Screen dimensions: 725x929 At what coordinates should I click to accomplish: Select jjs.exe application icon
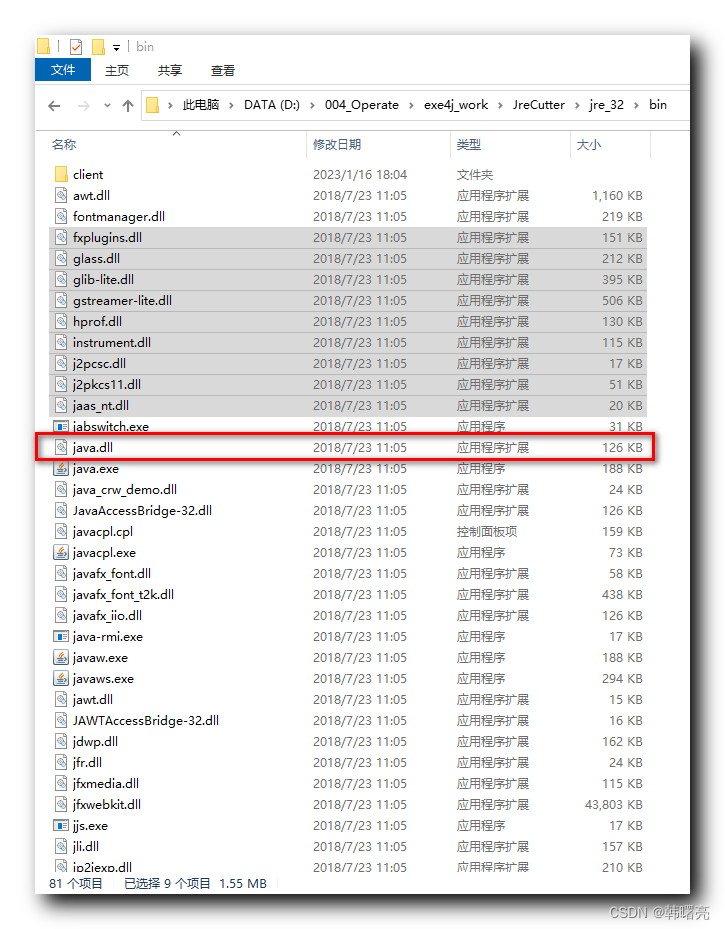61,825
